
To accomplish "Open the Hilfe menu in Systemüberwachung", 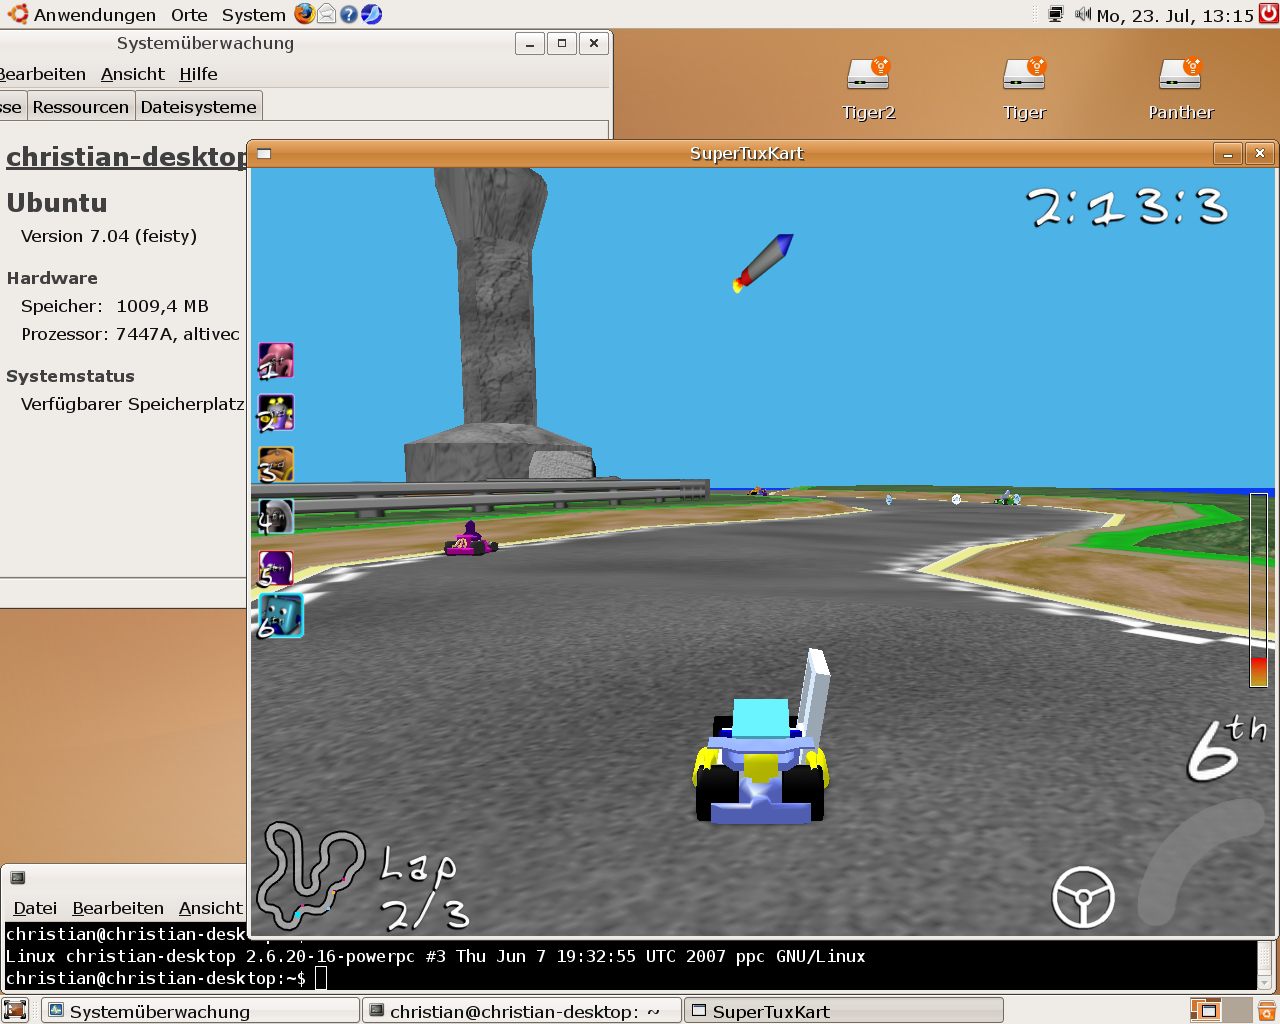I will [198, 74].
